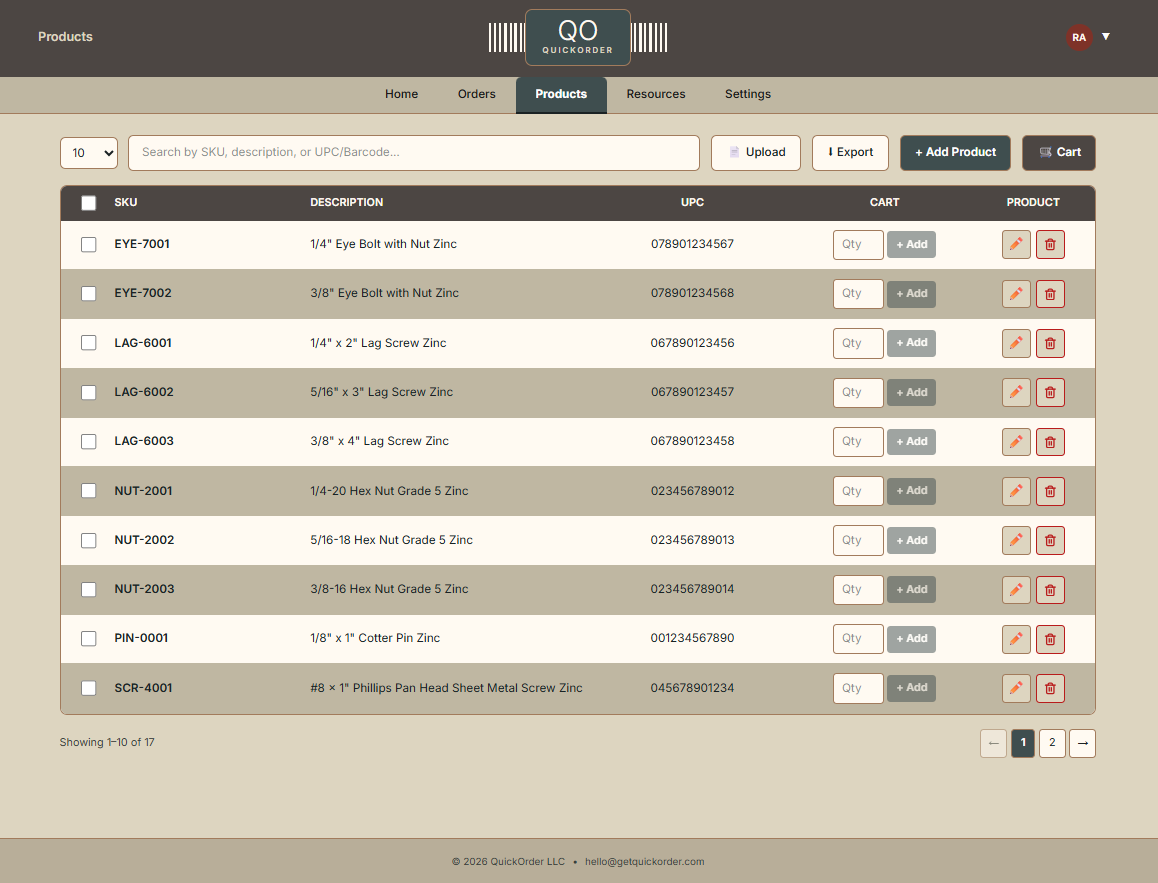Click the trash icon for SCR-4001
This screenshot has width=1158, height=883.
pos(1050,688)
